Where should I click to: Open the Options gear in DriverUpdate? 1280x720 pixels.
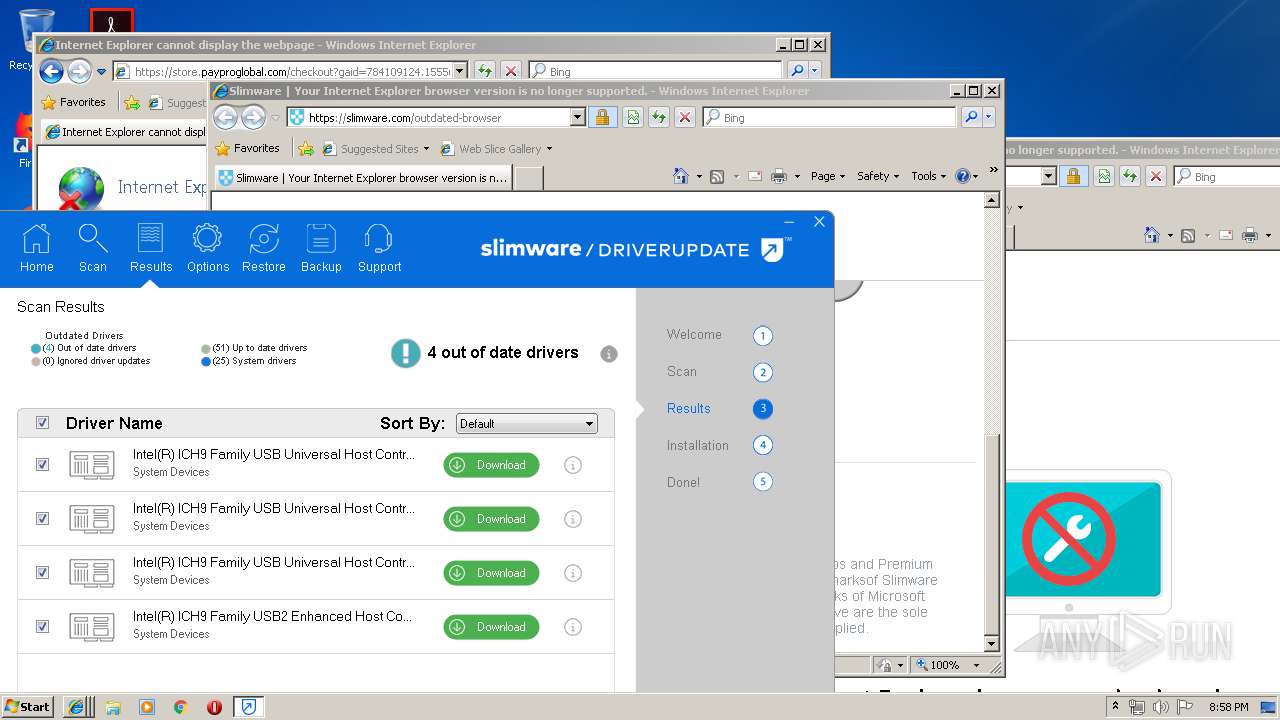(208, 248)
